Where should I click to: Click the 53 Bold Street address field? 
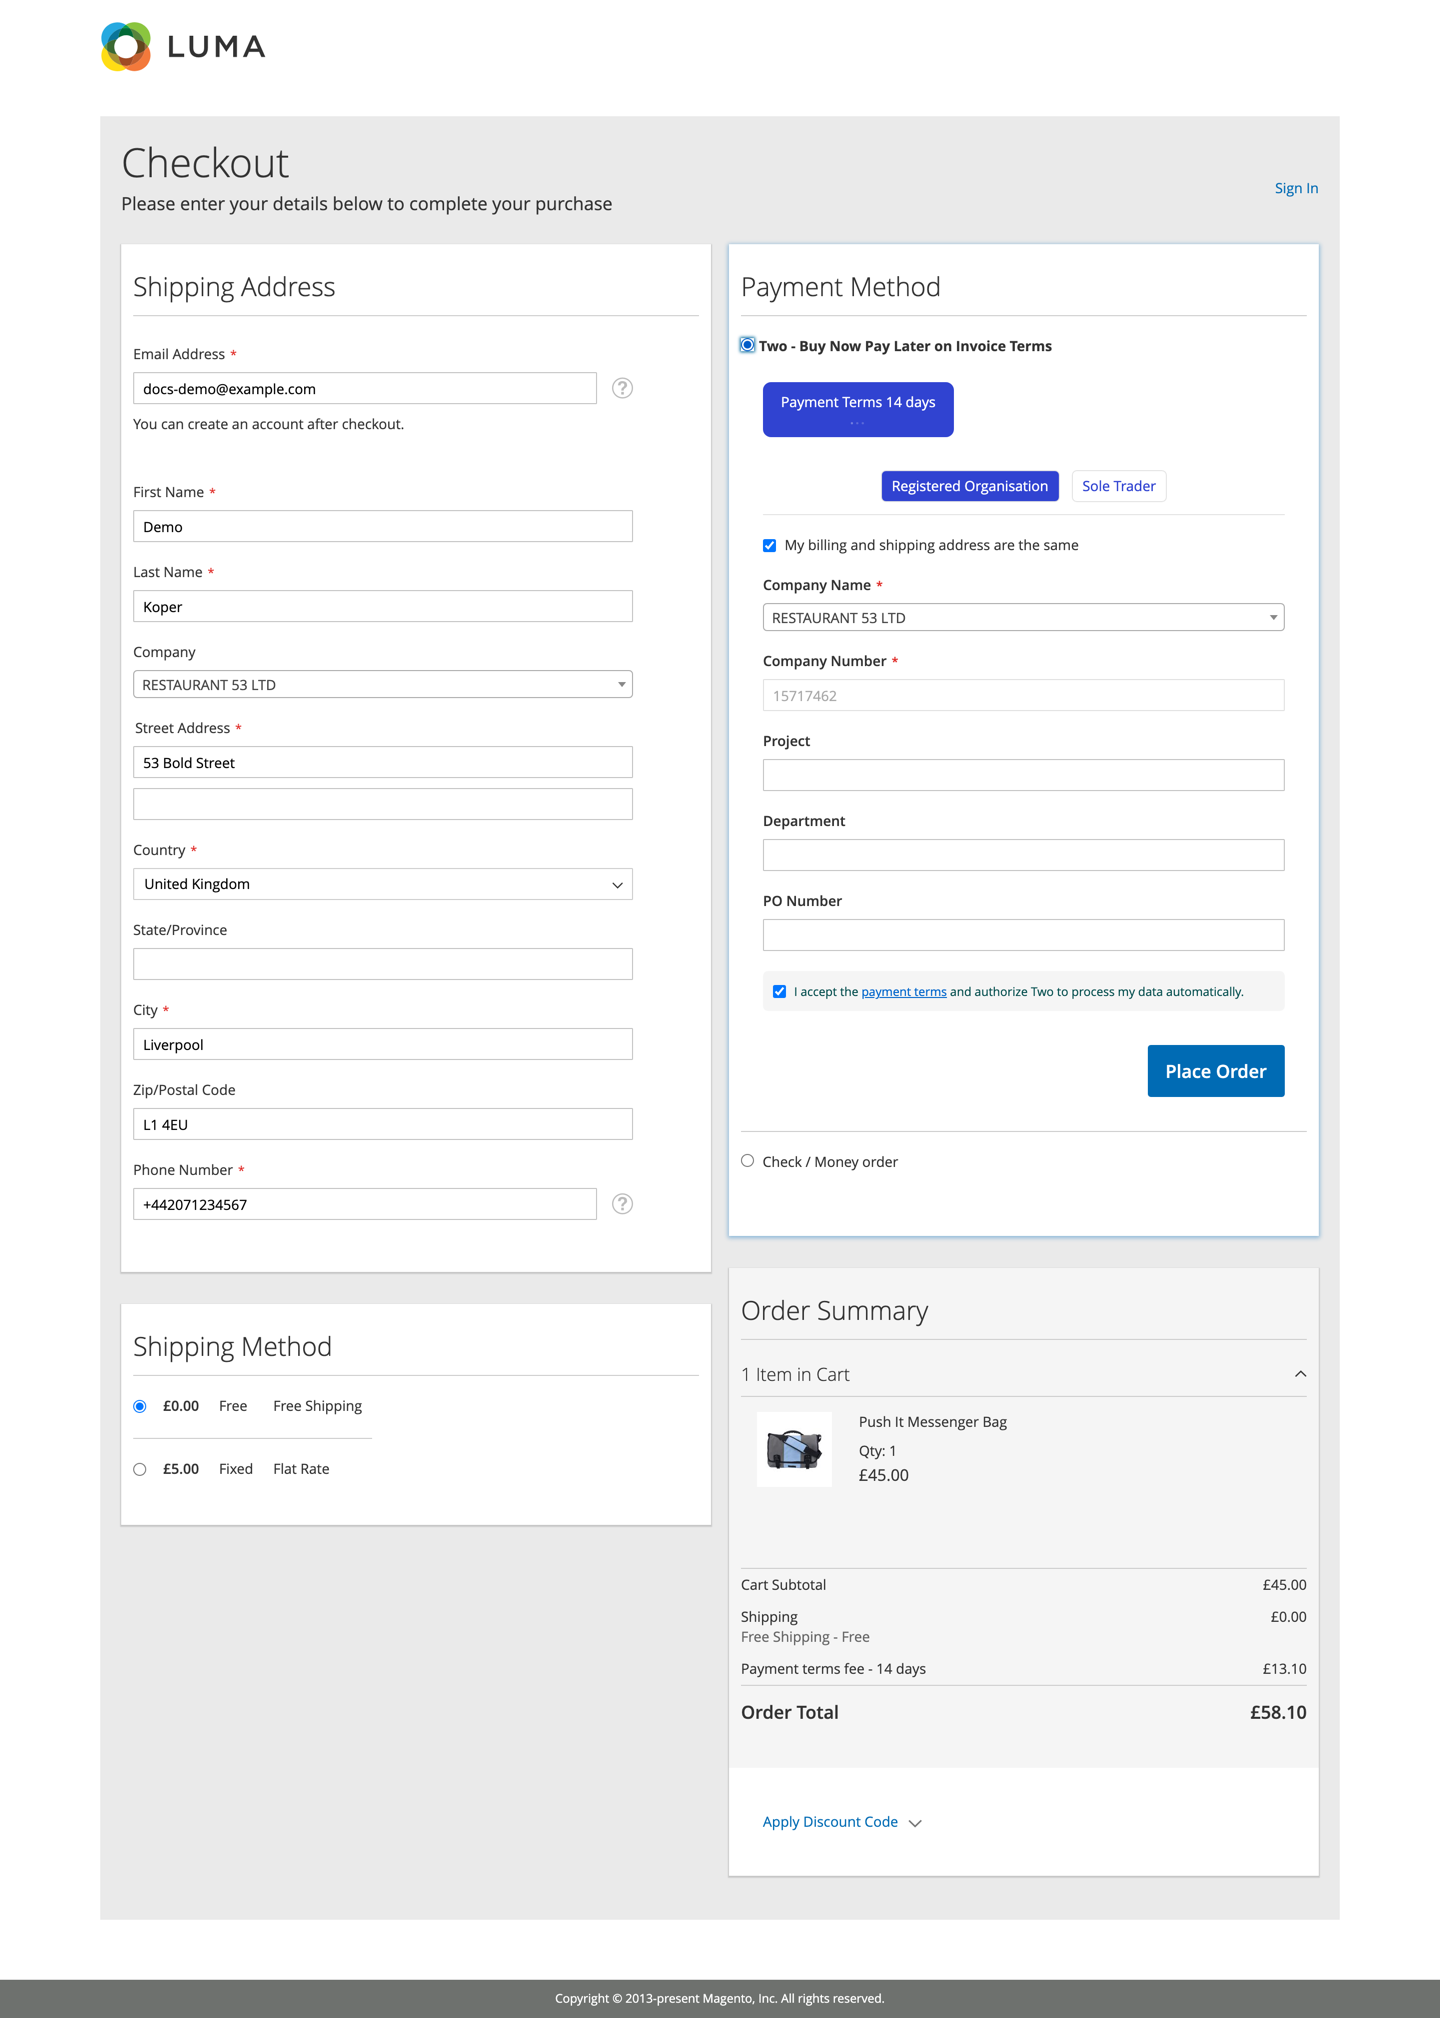pyautogui.click(x=383, y=762)
